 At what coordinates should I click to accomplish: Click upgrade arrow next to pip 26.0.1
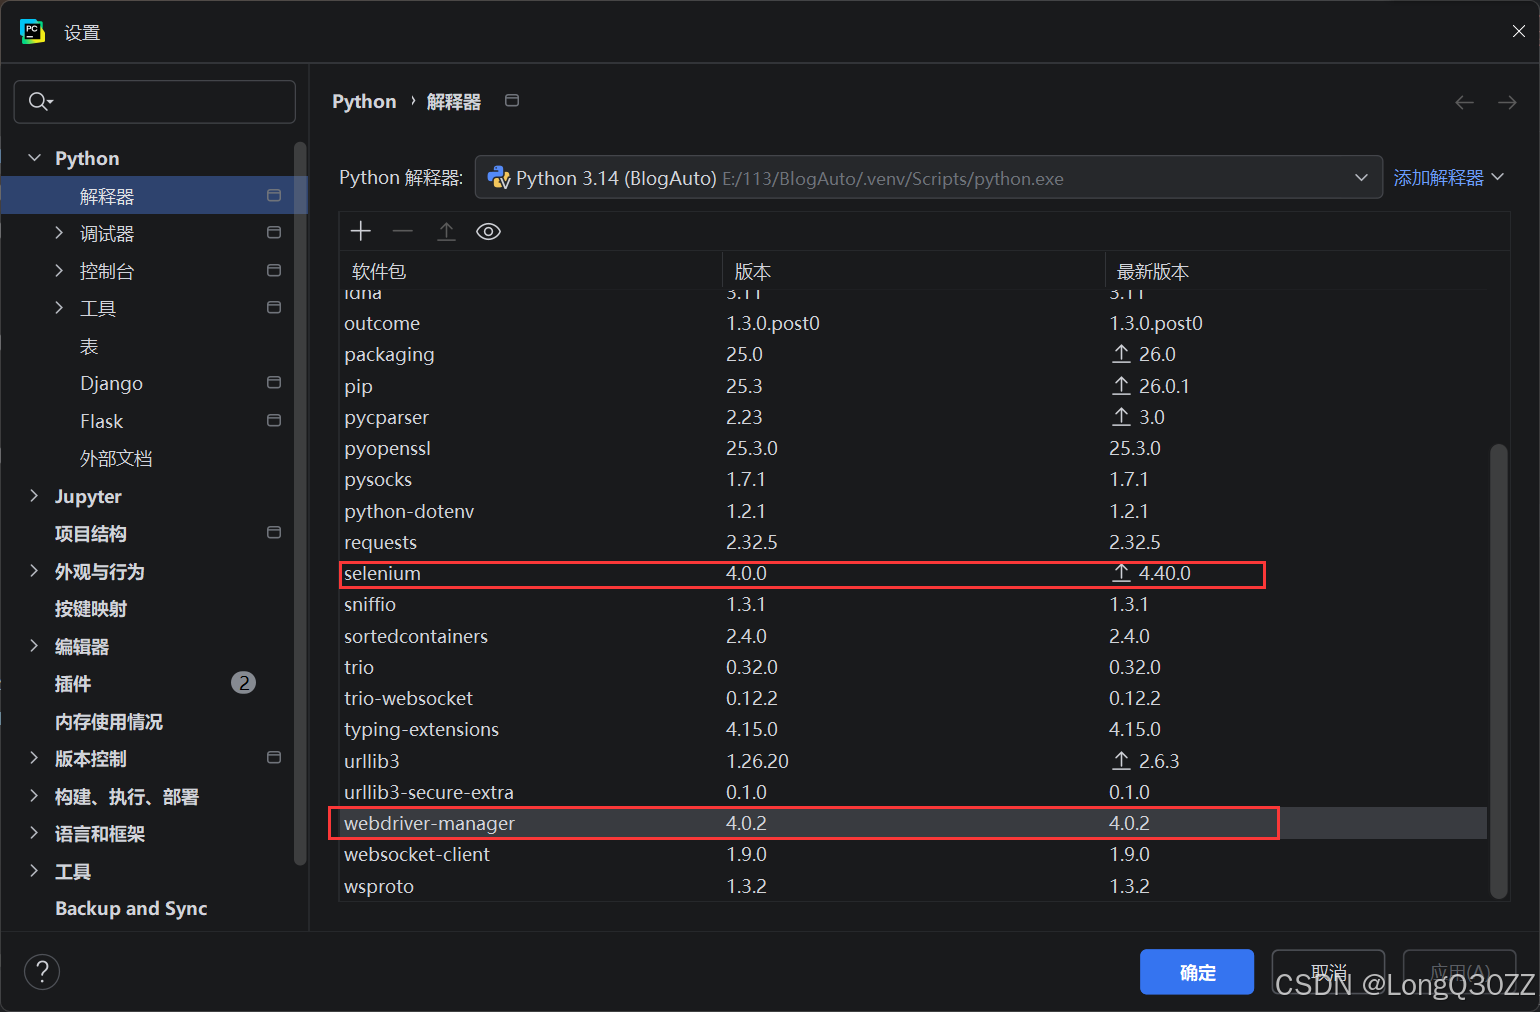click(x=1121, y=385)
